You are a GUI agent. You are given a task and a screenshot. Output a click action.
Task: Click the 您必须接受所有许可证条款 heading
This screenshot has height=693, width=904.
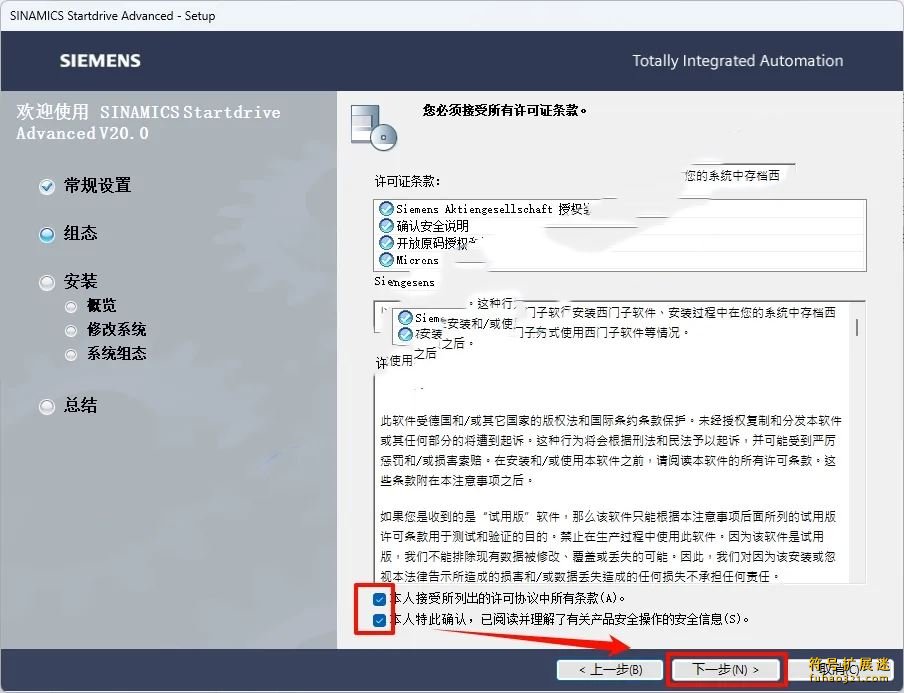[505, 110]
